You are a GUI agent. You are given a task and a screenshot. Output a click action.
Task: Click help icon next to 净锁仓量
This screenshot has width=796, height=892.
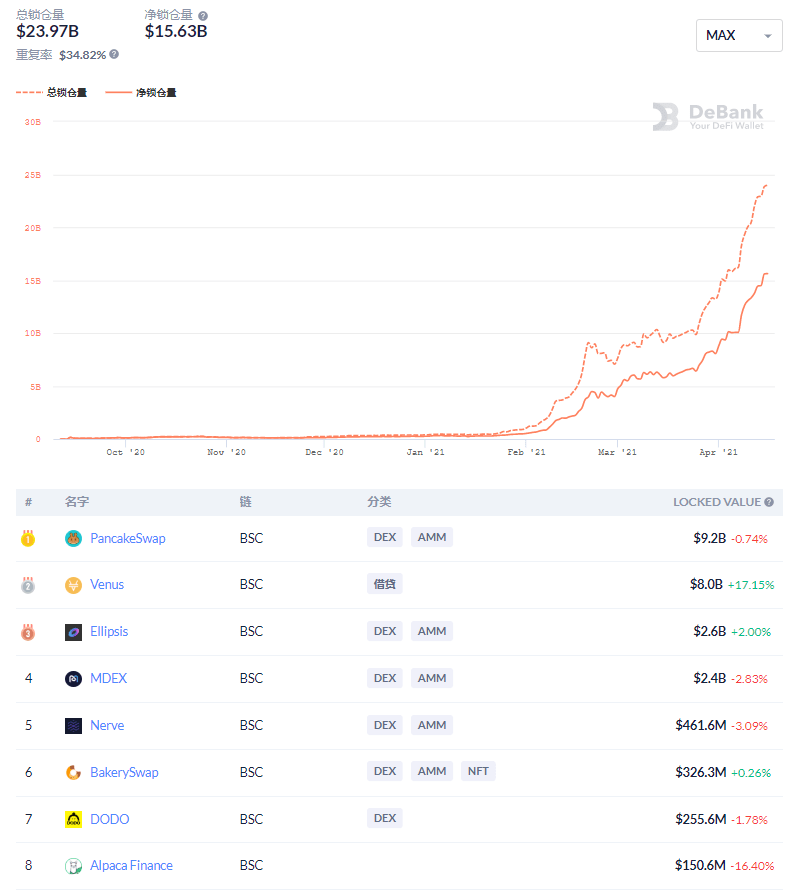point(203,16)
